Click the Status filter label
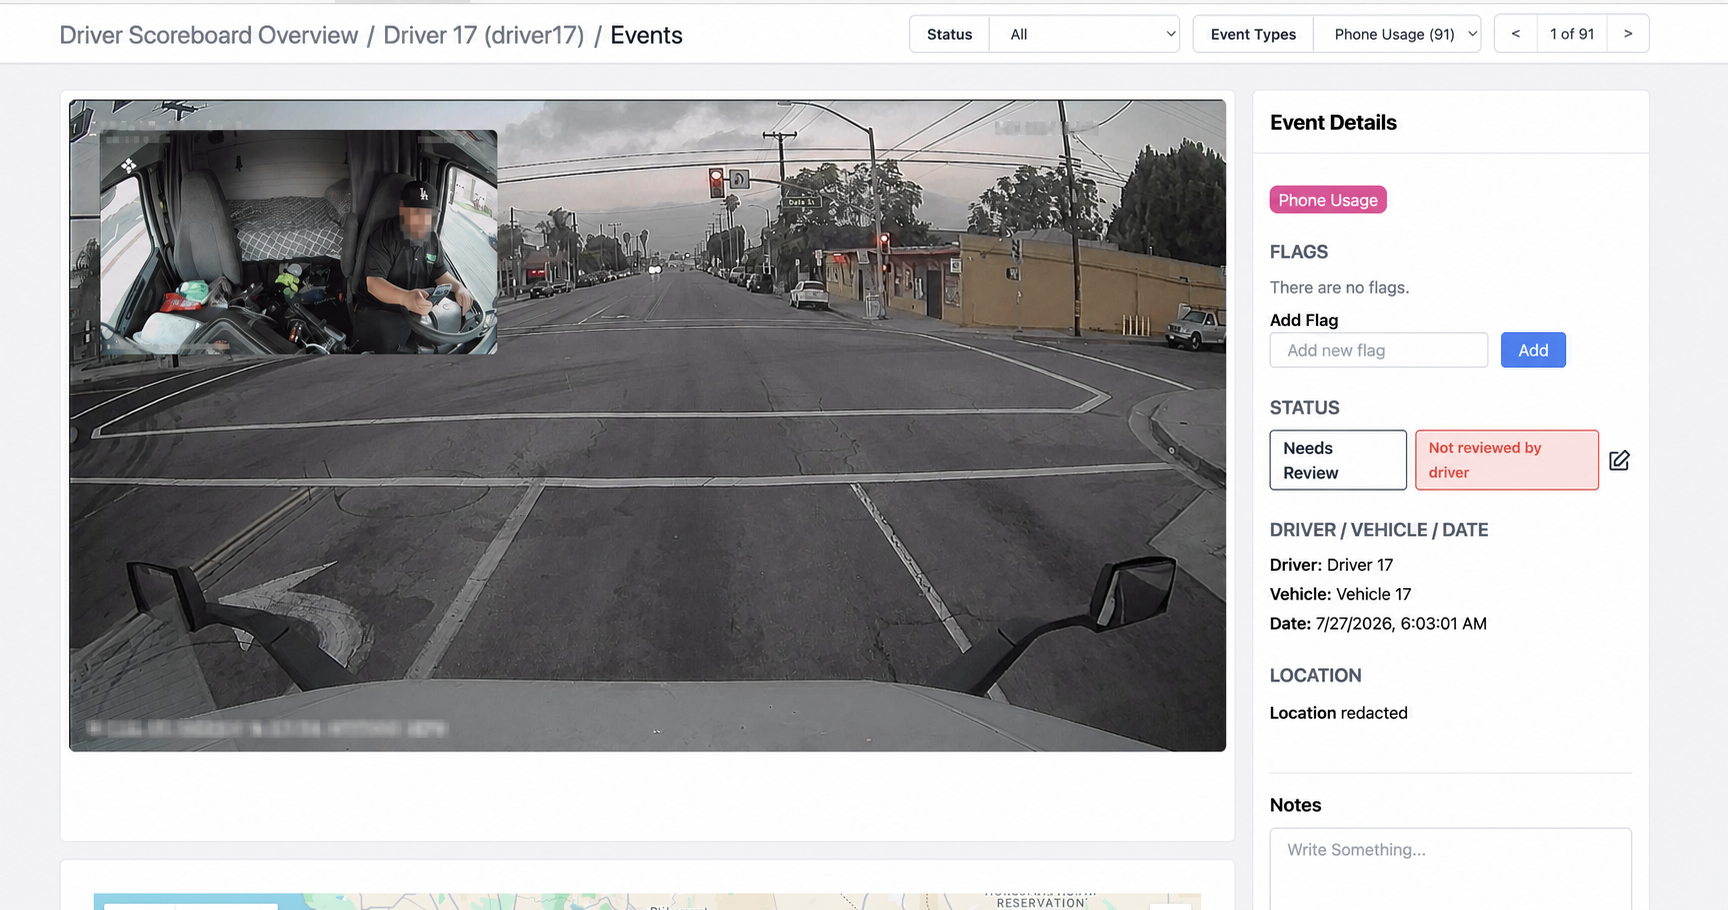Image resolution: width=1728 pixels, height=910 pixels. (x=949, y=34)
